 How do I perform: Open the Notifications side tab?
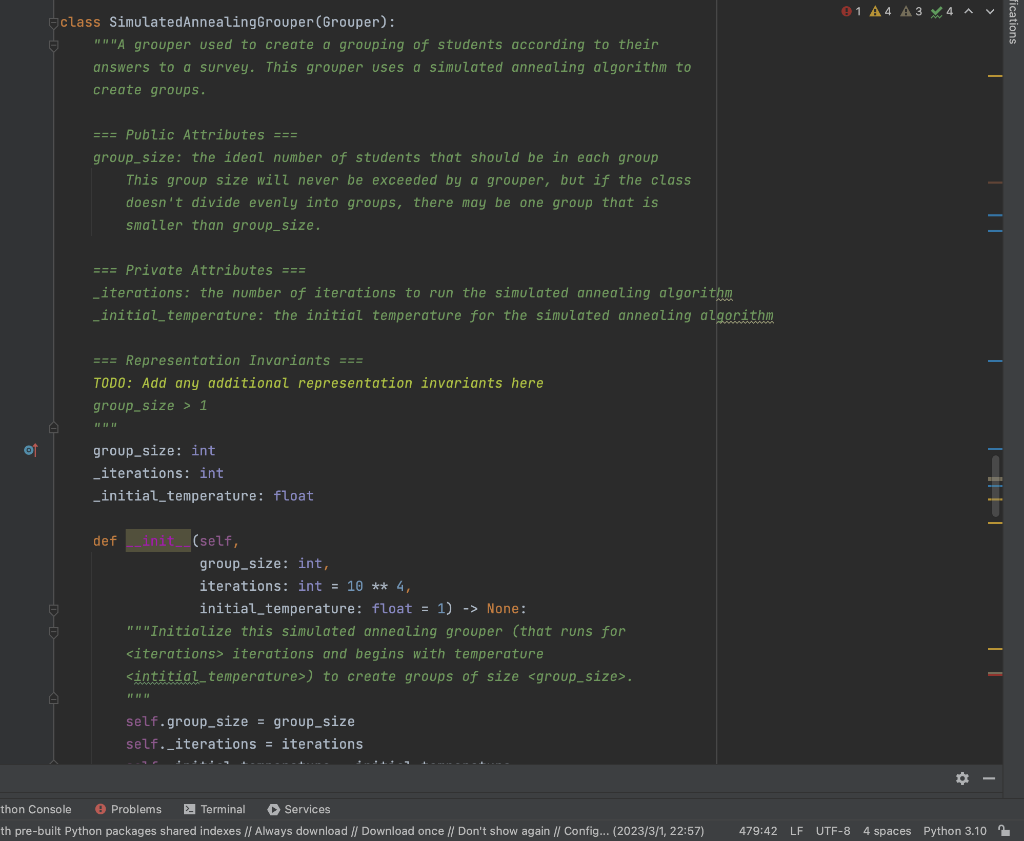1014,23
